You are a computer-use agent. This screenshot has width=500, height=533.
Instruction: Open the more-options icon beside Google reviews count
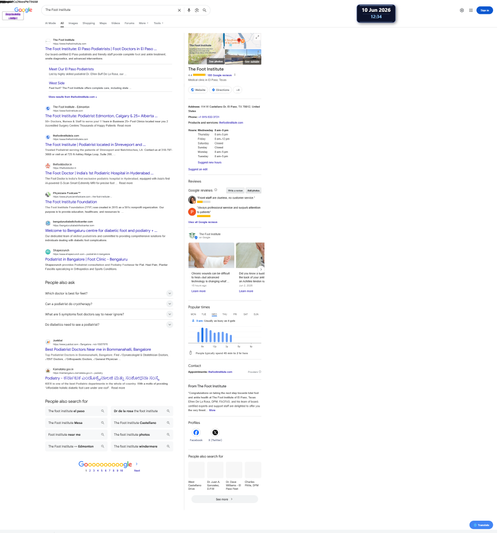(x=235, y=75)
